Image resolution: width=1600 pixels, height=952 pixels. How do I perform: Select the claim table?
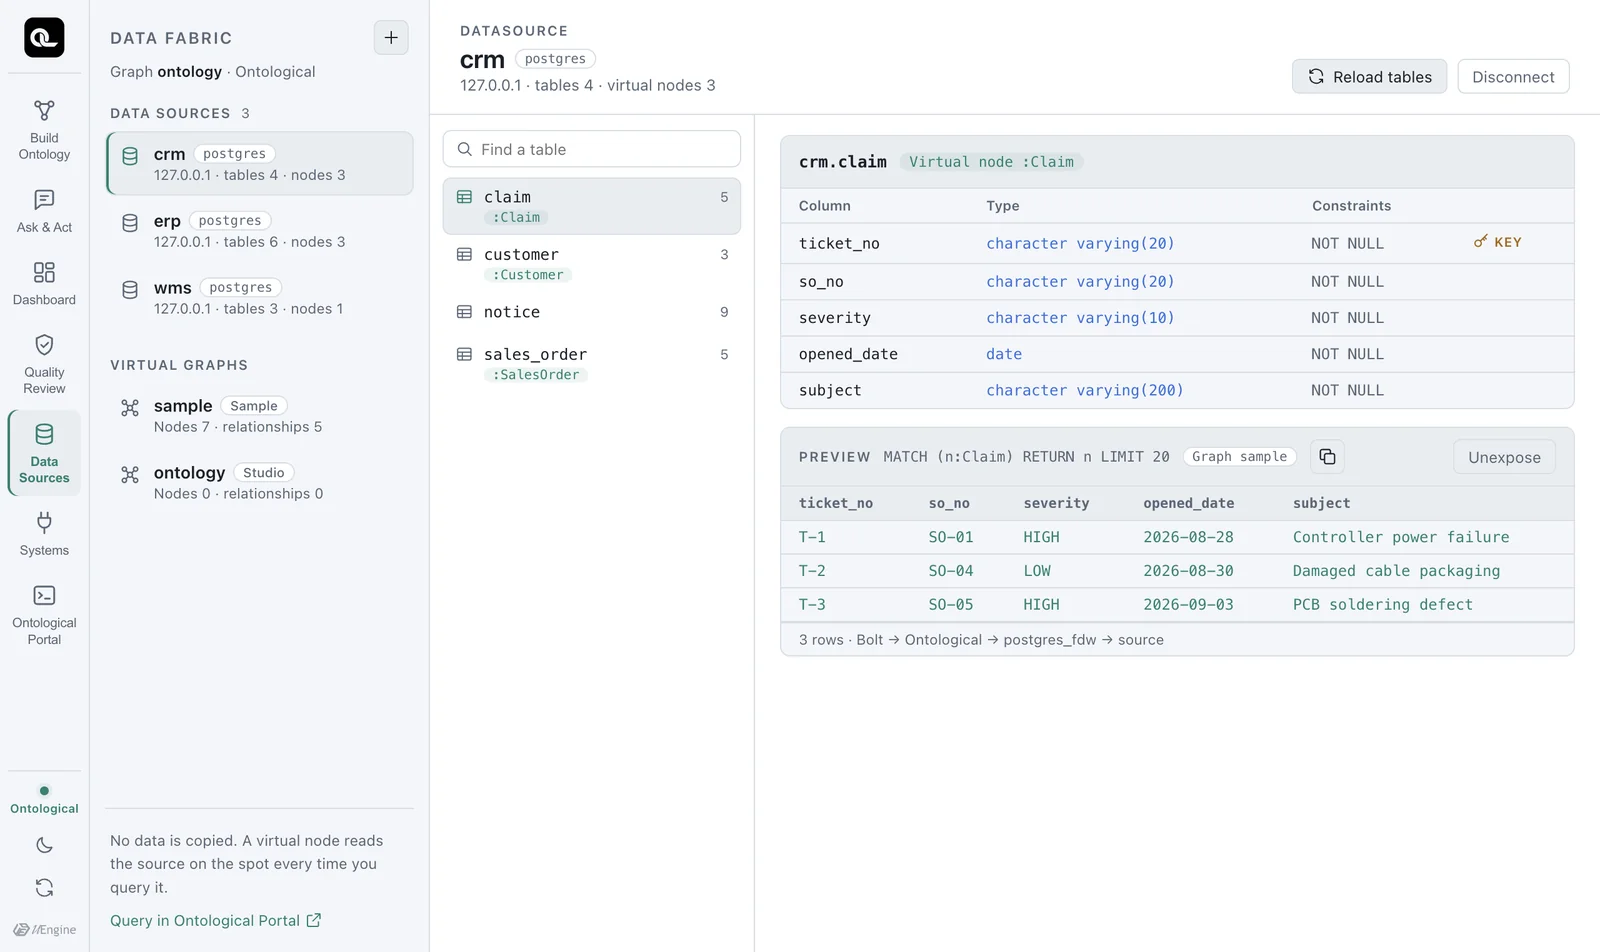[592, 206]
